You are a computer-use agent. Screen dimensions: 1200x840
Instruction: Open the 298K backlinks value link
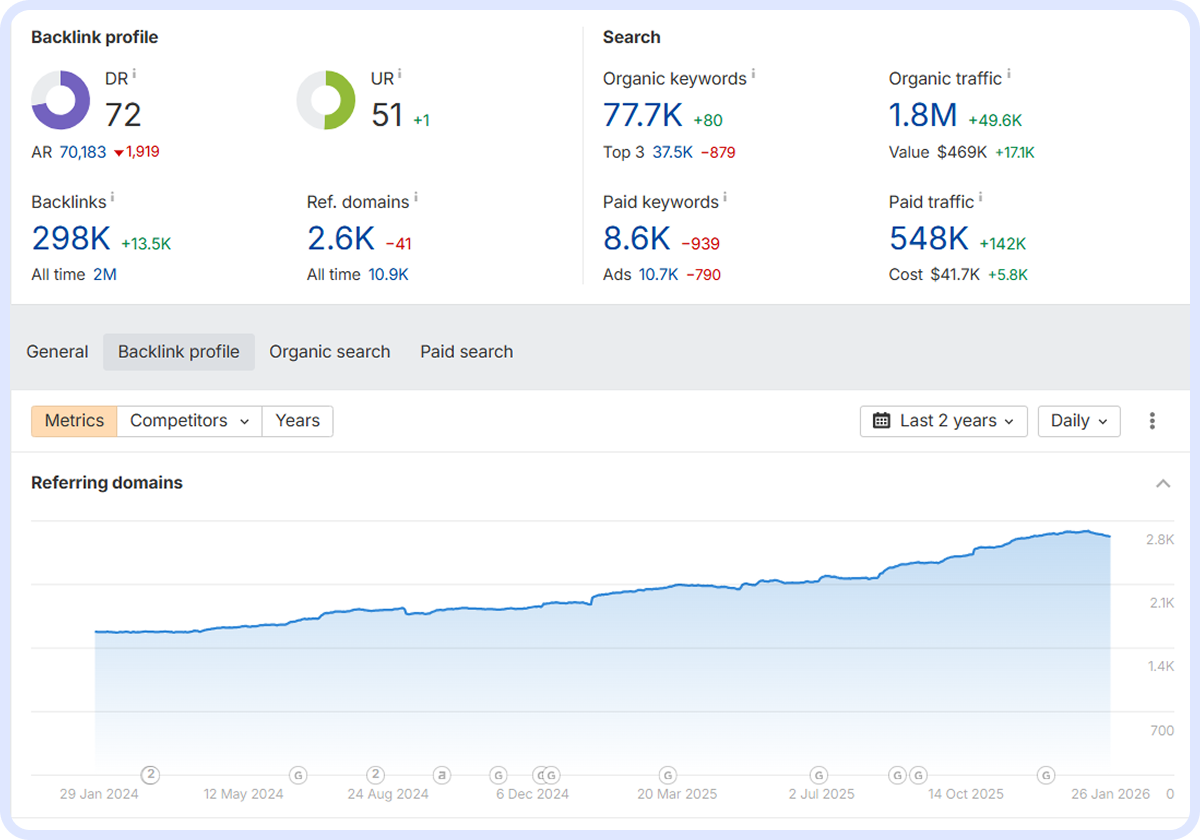point(71,239)
